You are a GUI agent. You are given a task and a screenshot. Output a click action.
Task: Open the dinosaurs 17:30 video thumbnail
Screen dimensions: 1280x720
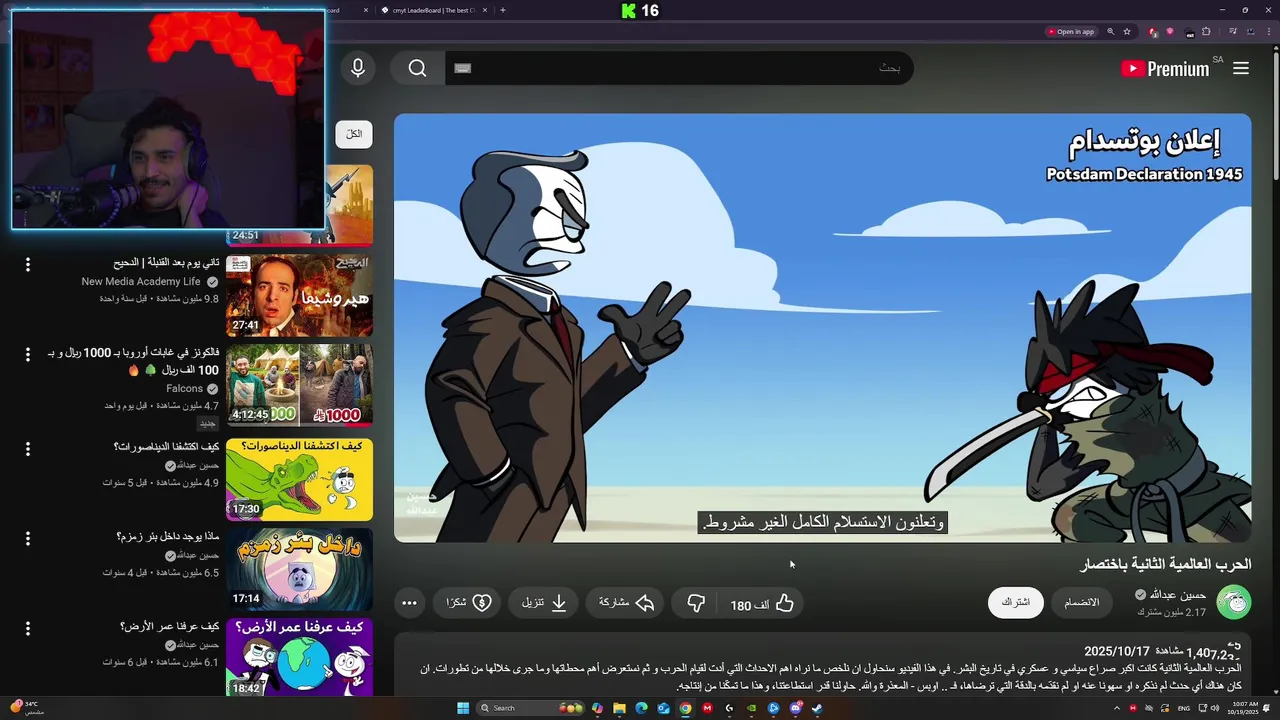[299, 479]
